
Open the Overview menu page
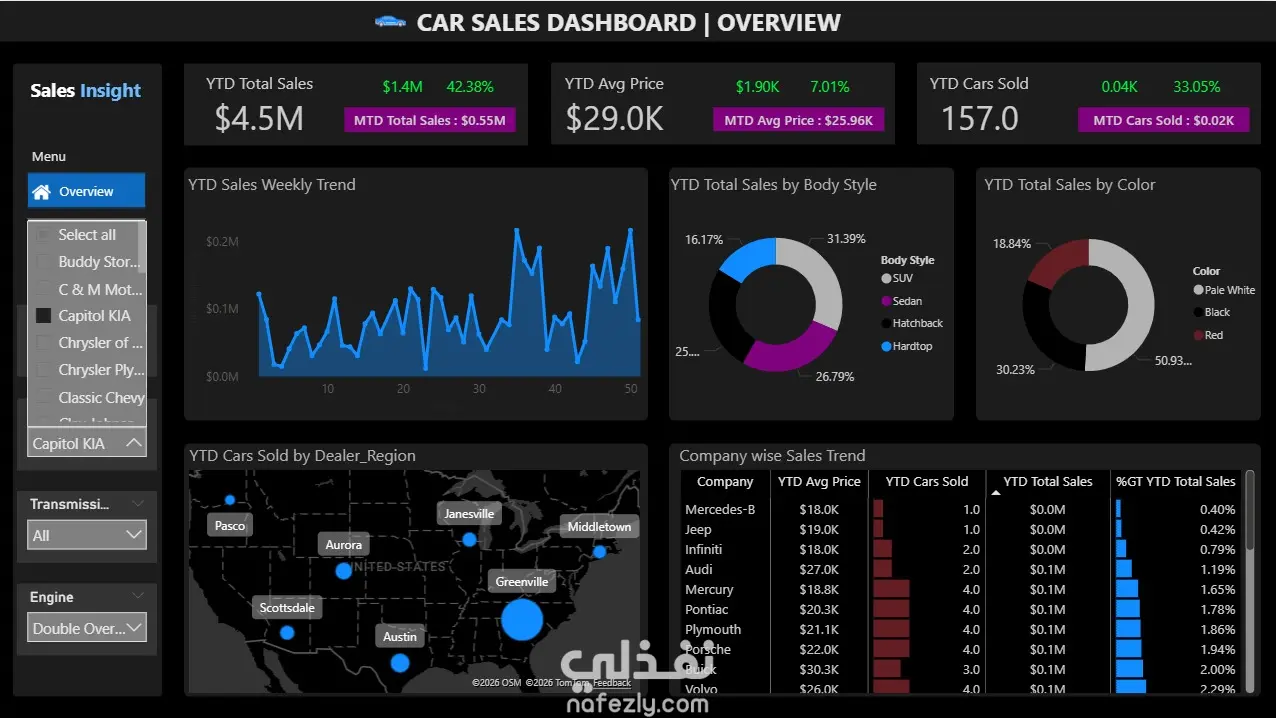click(x=86, y=191)
